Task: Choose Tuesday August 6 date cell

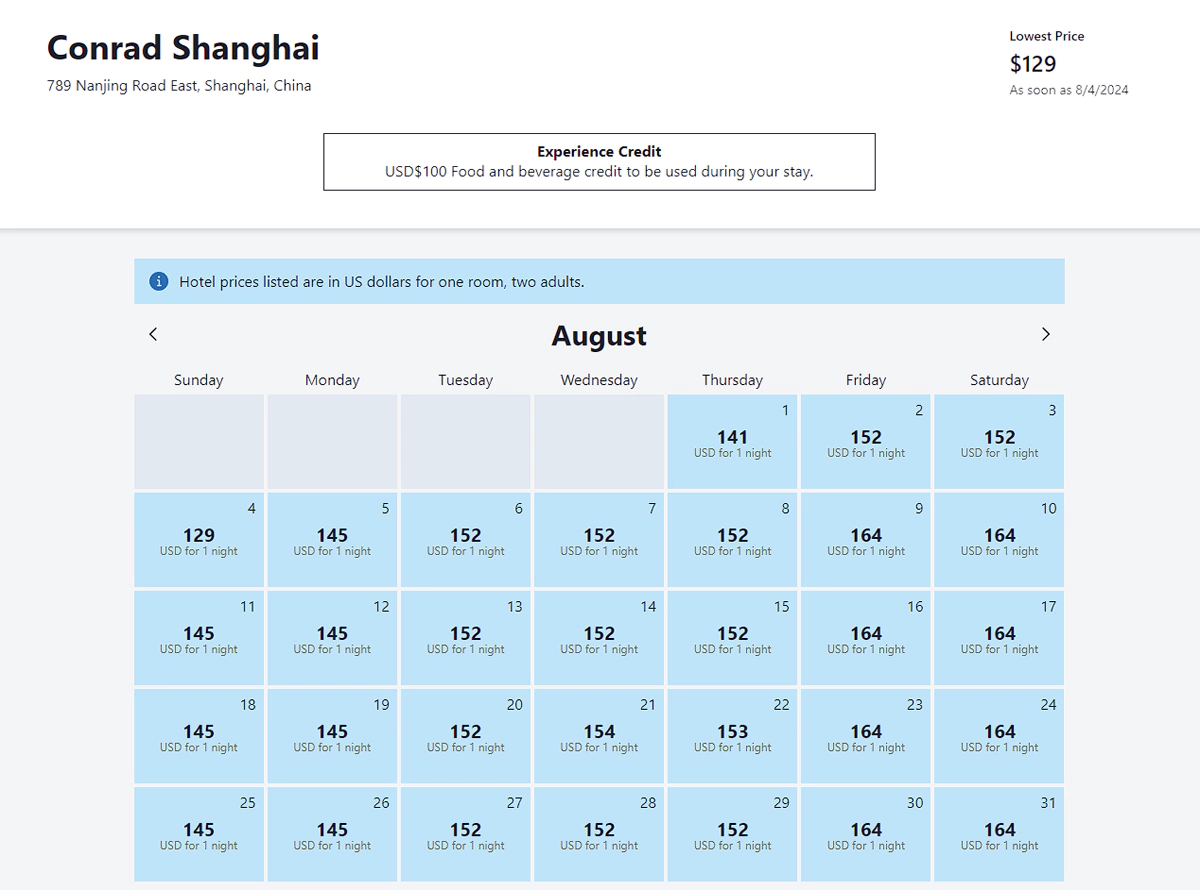Action: tap(466, 540)
